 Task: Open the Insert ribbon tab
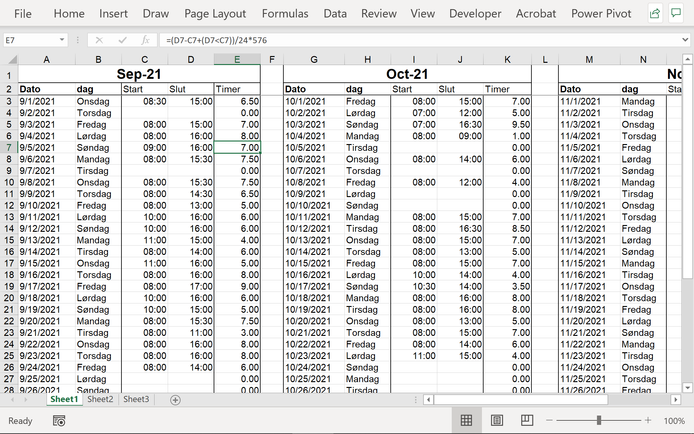point(113,14)
